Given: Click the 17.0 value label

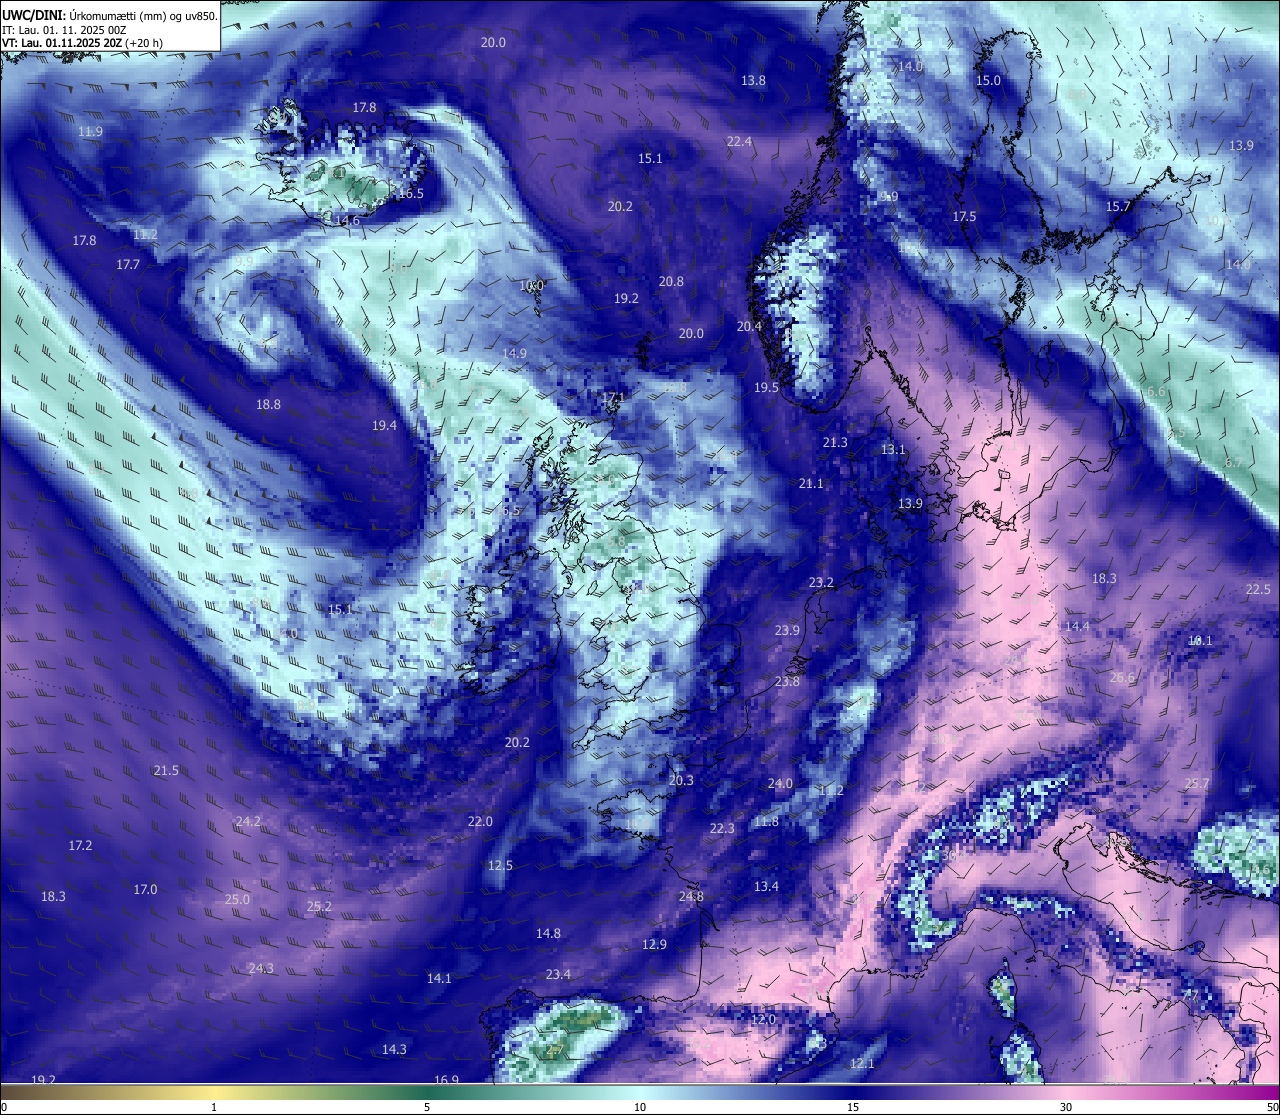Looking at the screenshot, I should click(x=145, y=889).
